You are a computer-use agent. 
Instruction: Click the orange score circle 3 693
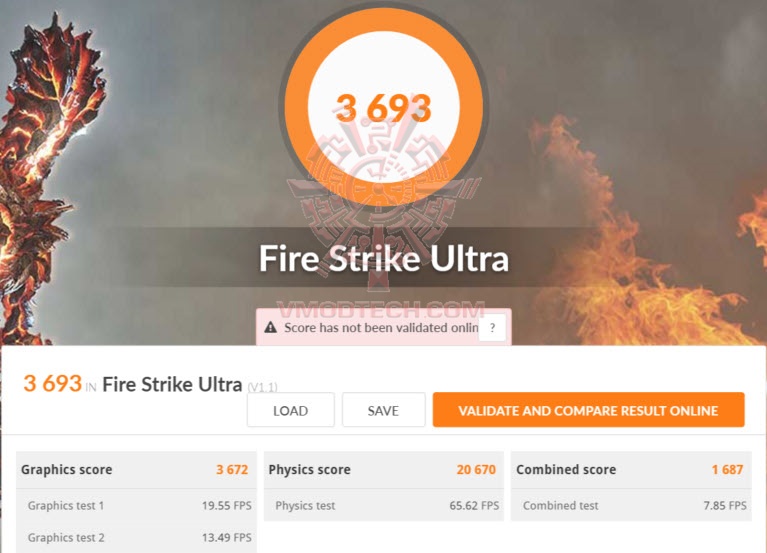click(384, 107)
